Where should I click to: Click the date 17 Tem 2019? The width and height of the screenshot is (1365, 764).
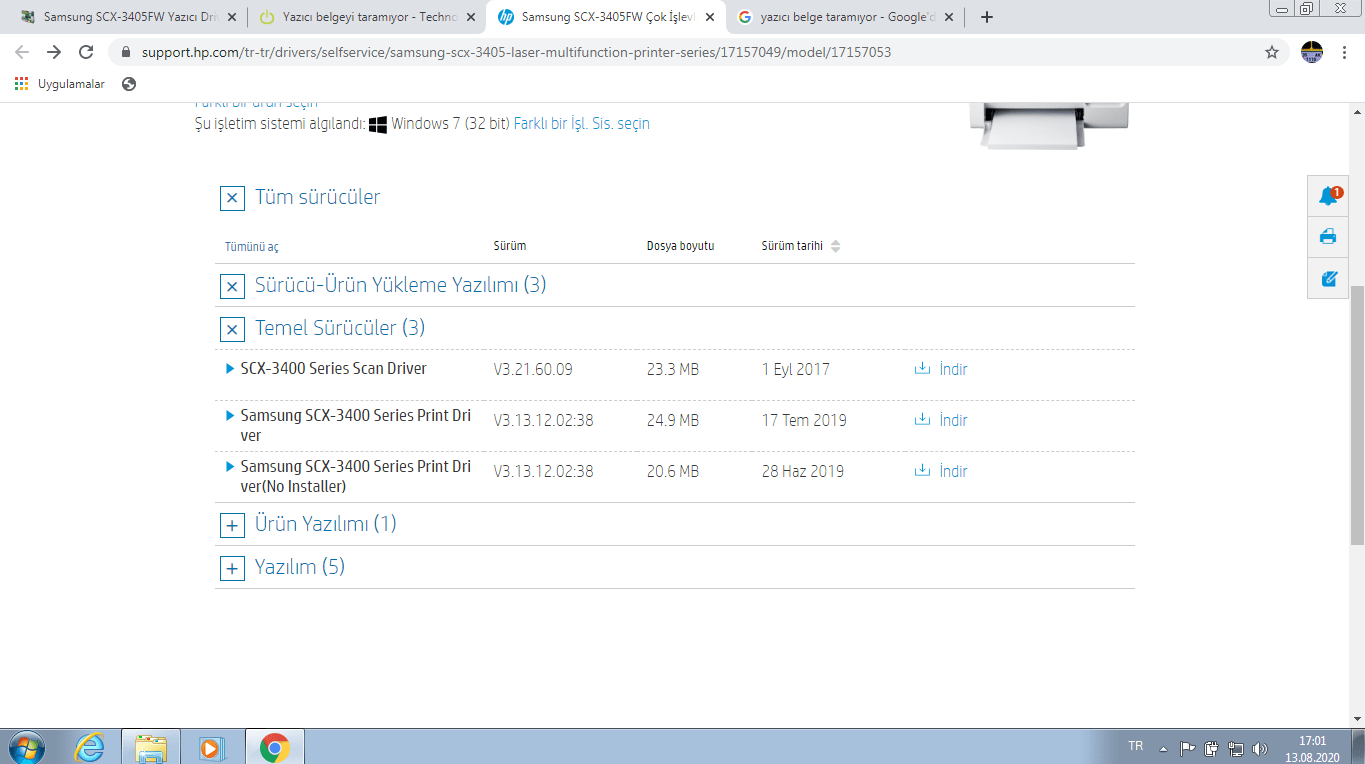coord(804,420)
